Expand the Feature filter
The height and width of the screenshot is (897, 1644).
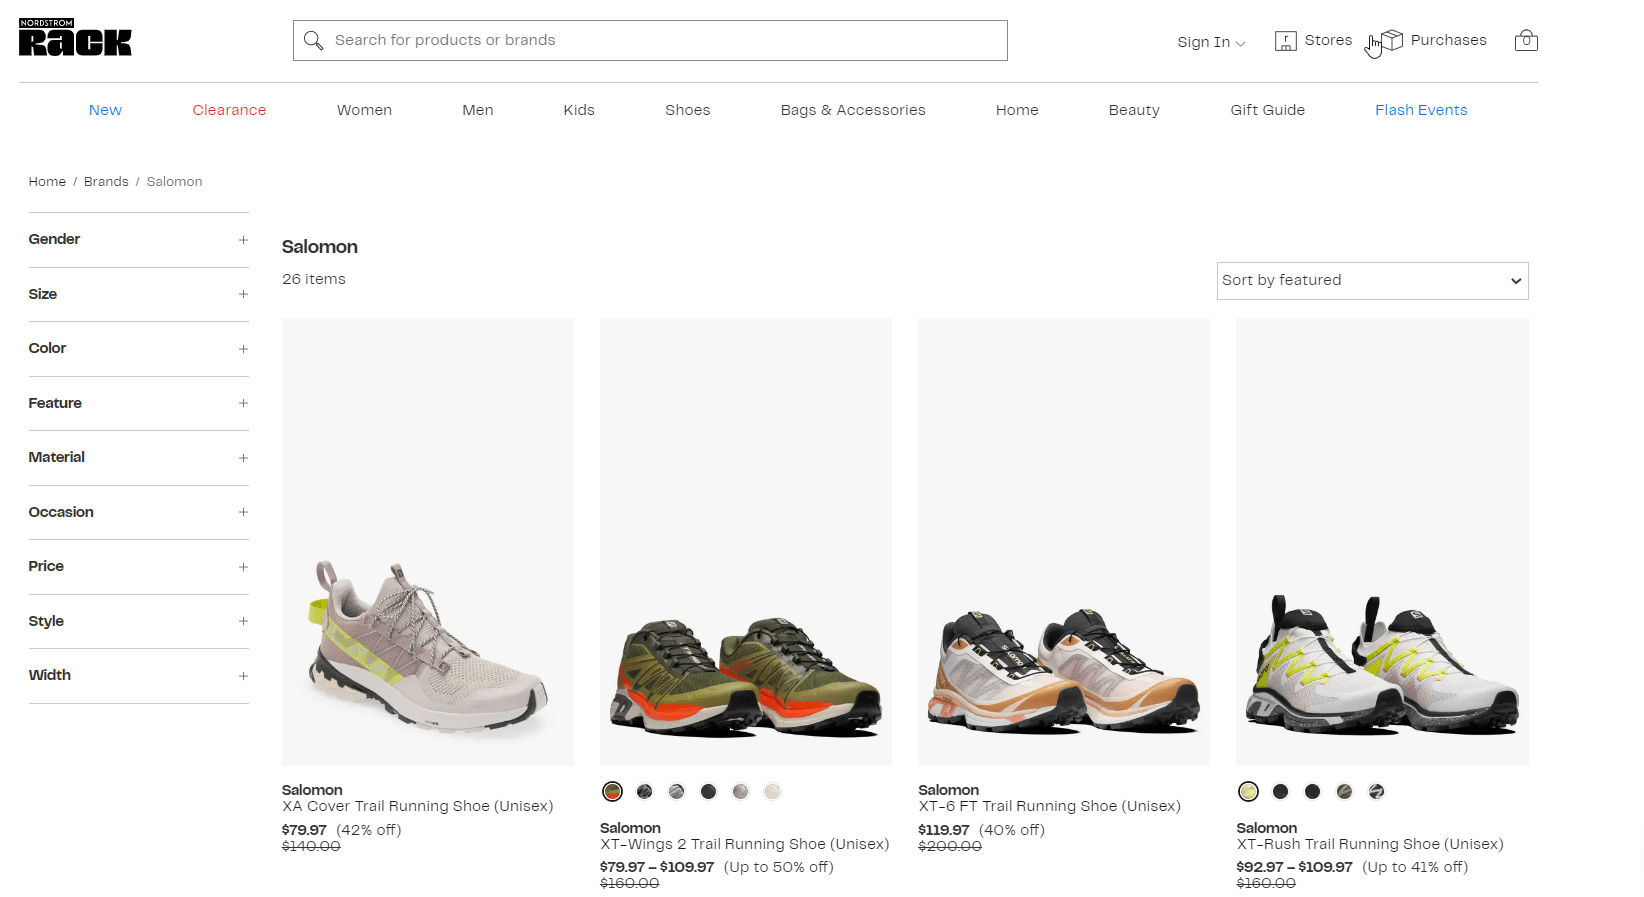click(138, 403)
